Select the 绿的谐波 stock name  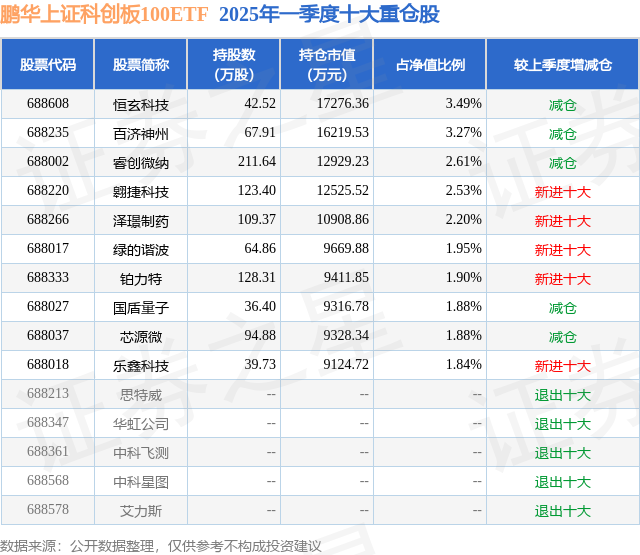pyautogui.click(x=141, y=250)
